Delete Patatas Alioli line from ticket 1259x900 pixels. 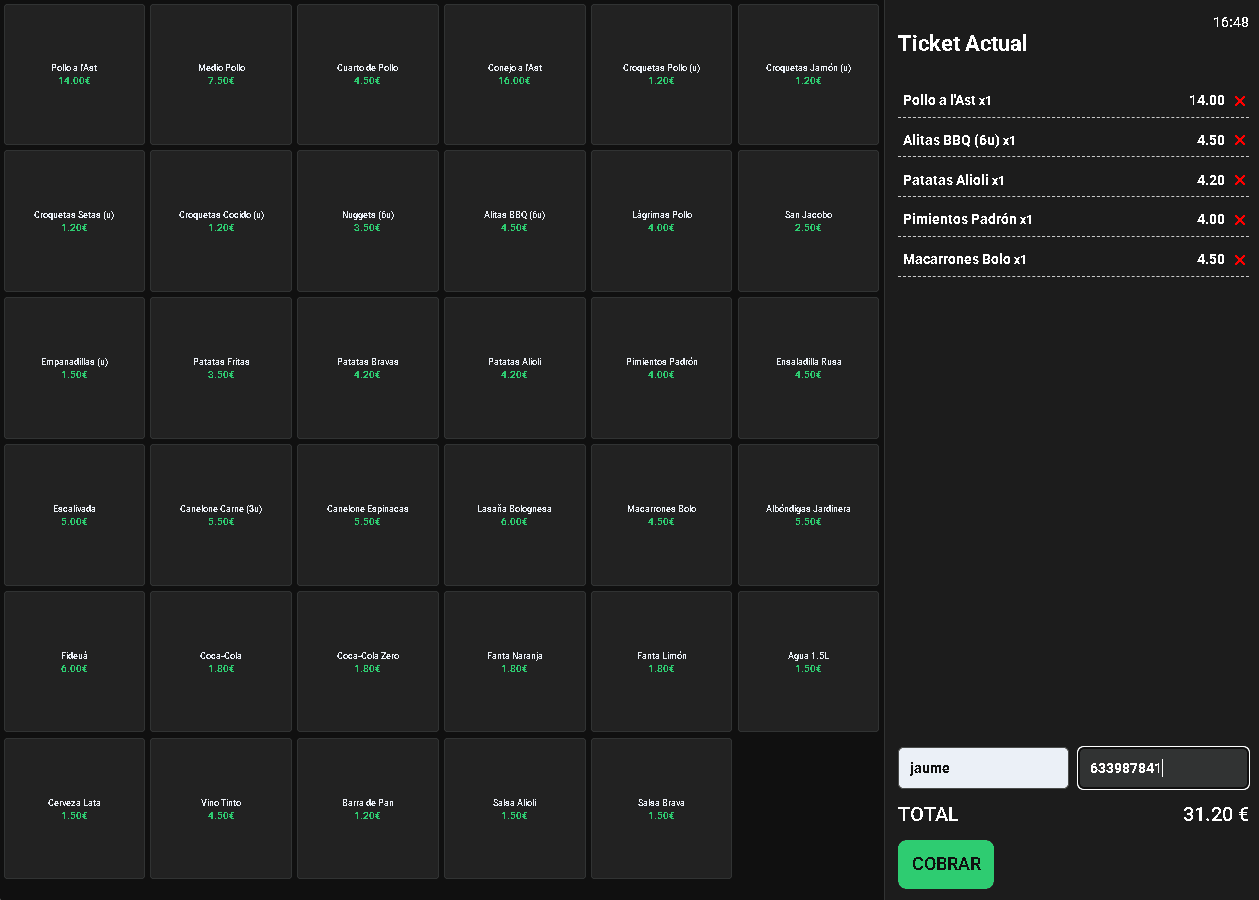1240,180
